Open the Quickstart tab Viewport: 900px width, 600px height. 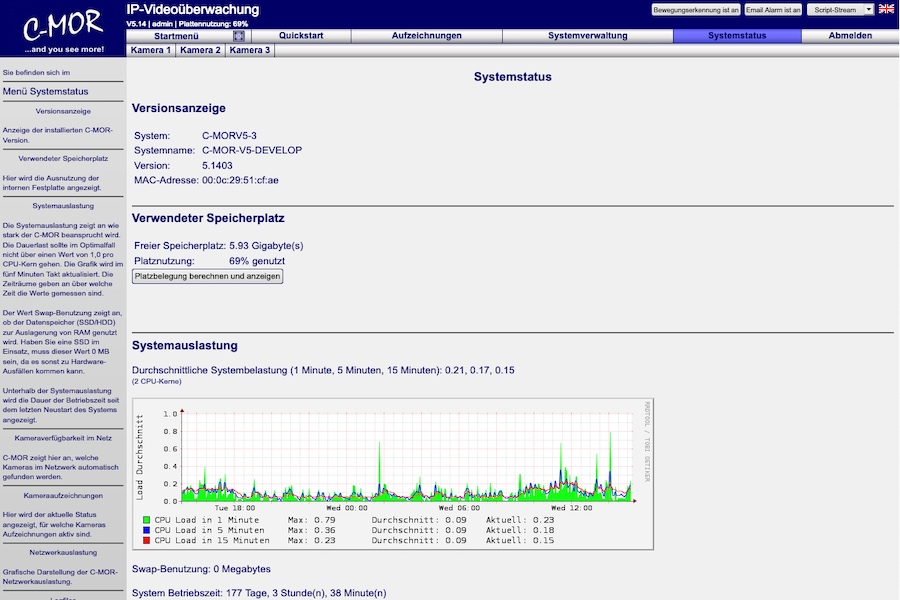[x=301, y=36]
